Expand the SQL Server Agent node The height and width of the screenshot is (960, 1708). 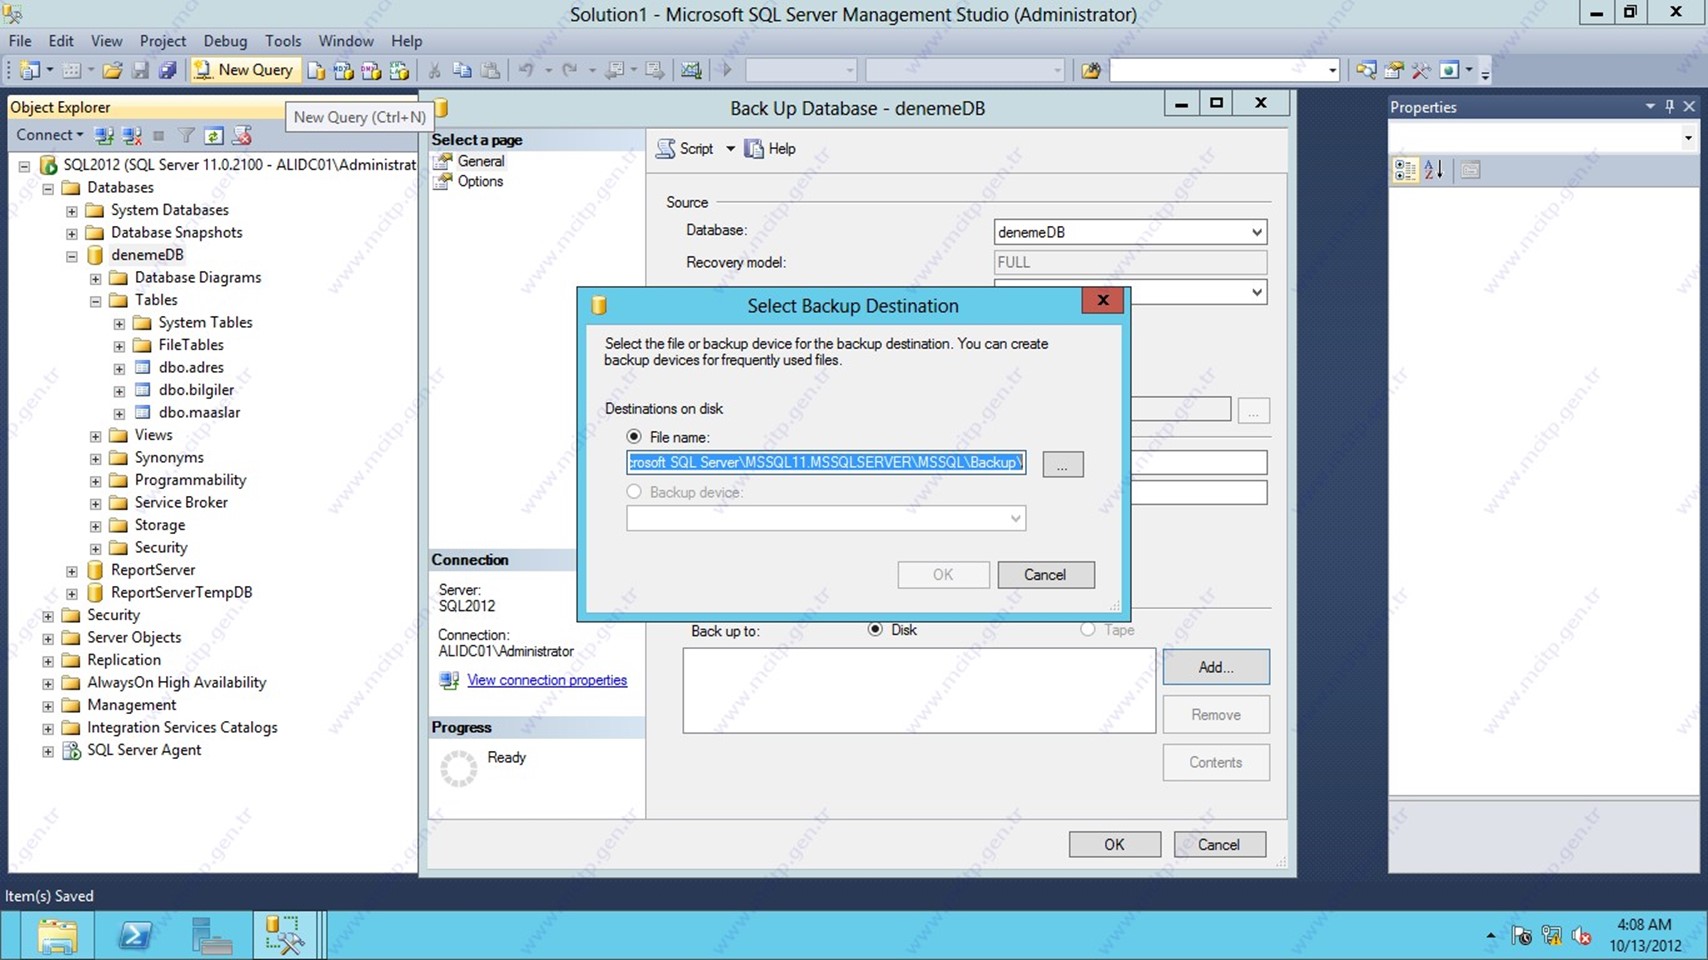(48, 751)
